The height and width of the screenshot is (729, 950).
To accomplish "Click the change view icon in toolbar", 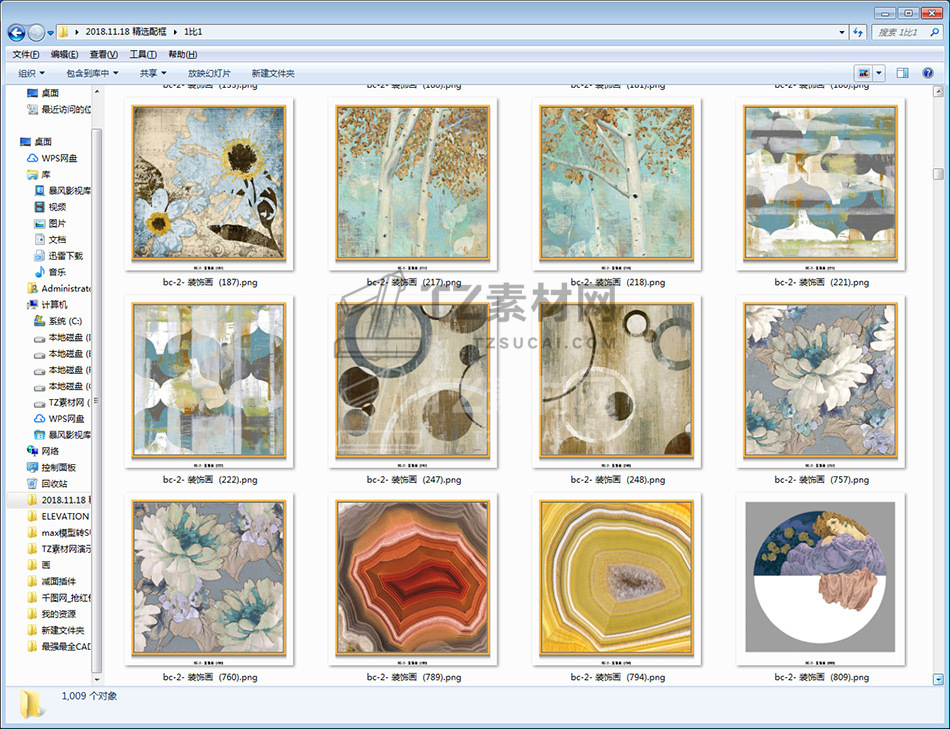I will (862, 73).
